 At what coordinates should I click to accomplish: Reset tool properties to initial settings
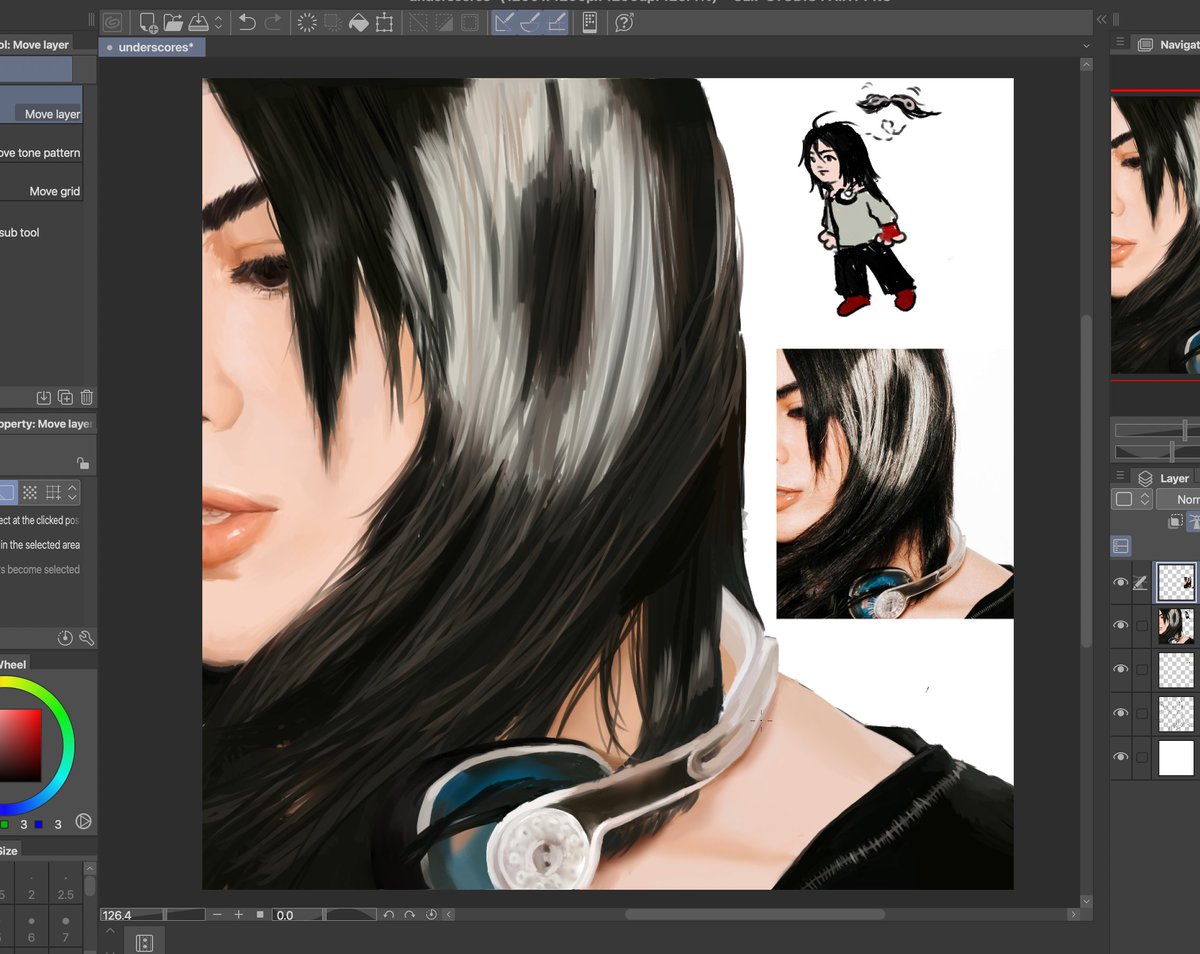pyautogui.click(x=66, y=637)
